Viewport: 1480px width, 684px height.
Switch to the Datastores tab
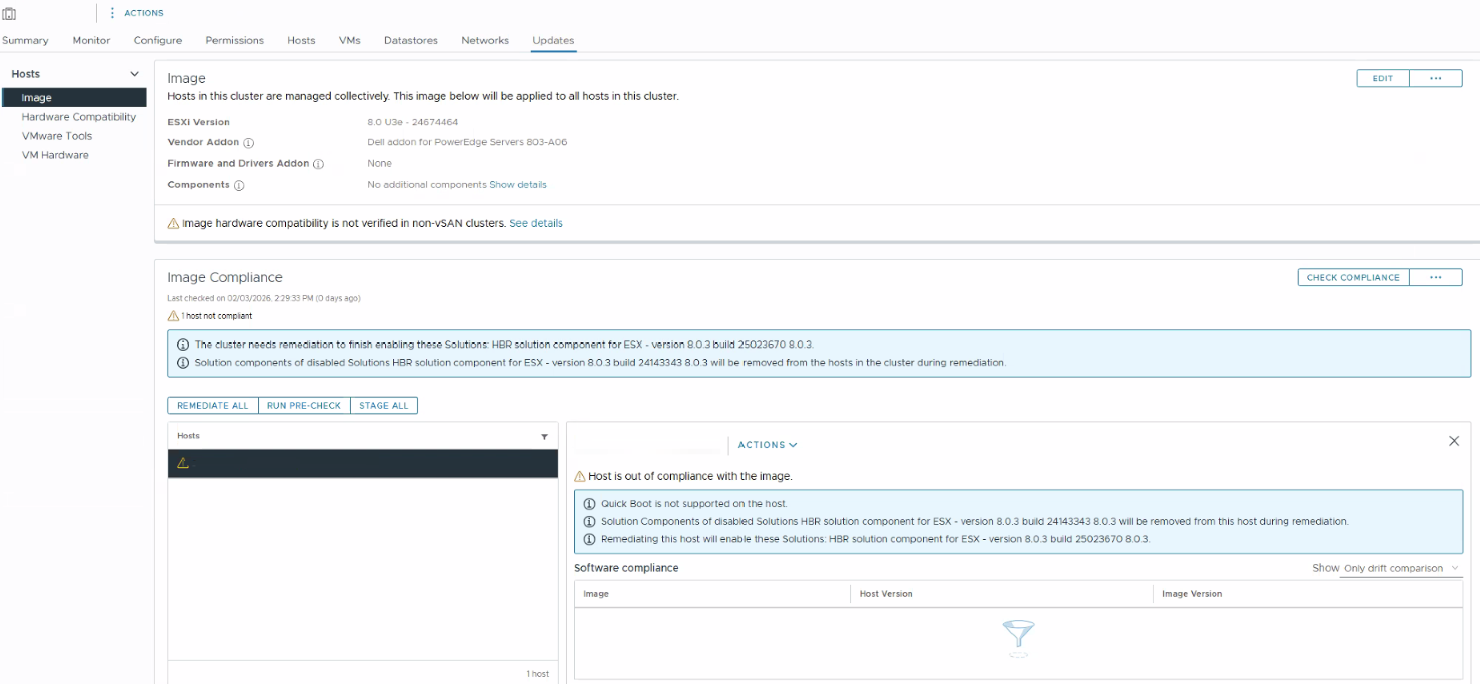[x=411, y=40]
